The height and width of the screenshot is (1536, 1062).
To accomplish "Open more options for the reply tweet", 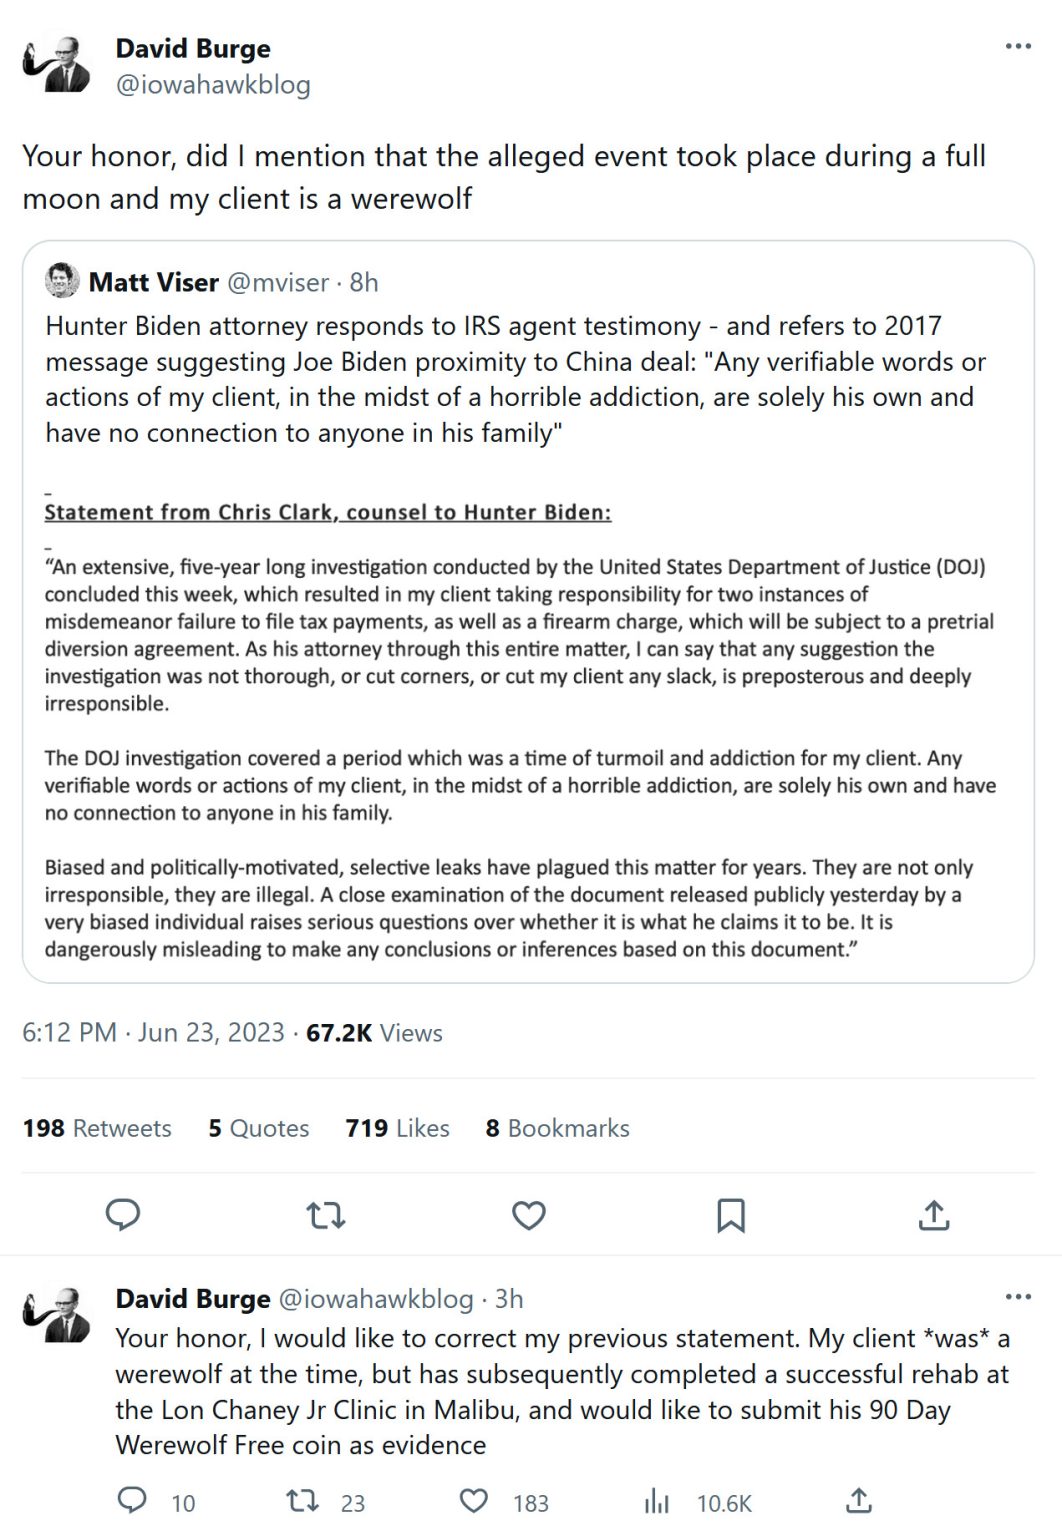I will tap(1018, 1297).
